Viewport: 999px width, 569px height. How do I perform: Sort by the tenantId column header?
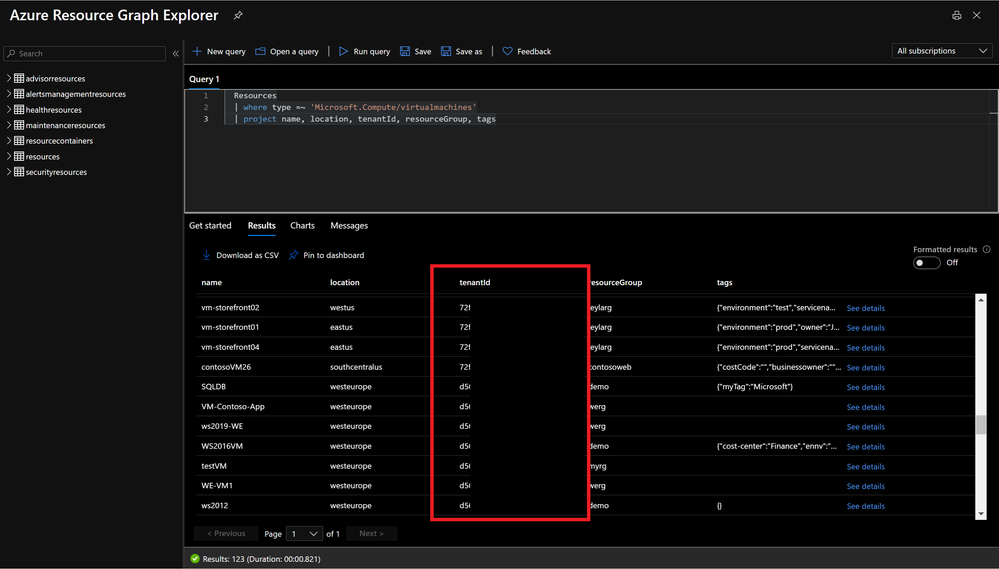coord(475,282)
